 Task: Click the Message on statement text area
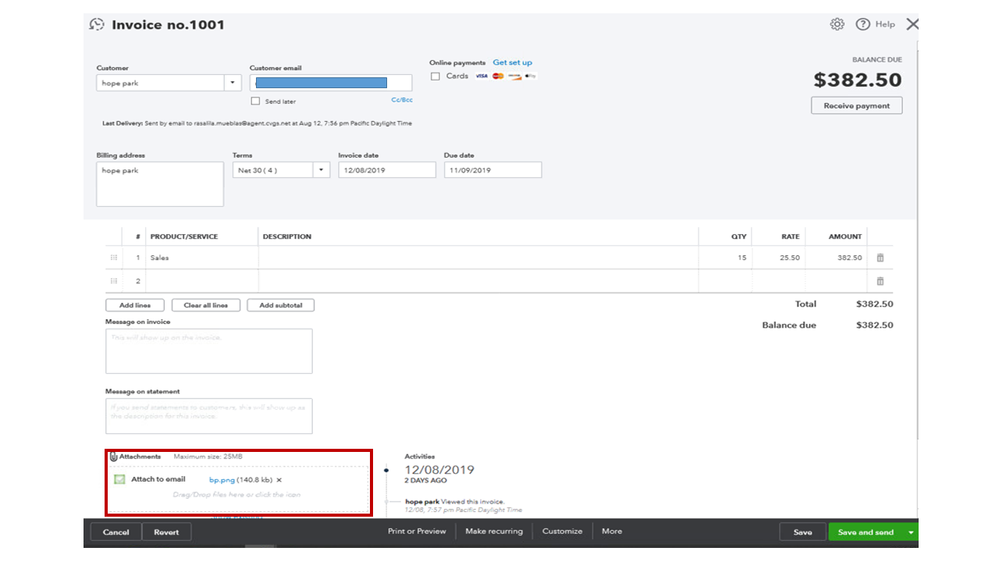[x=209, y=416]
